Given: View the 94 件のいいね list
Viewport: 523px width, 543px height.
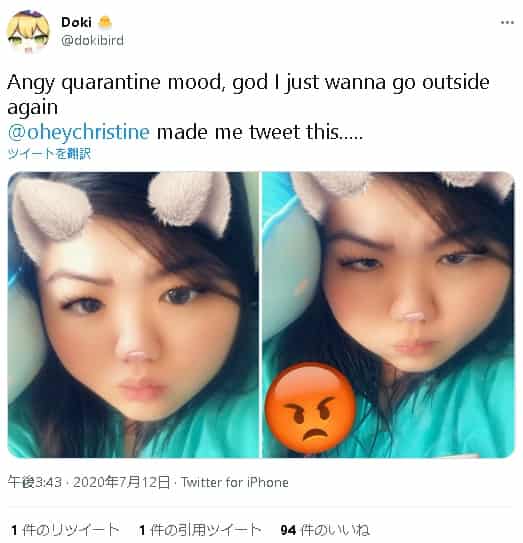Looking at the screenshot, I should tap(325, 530).
